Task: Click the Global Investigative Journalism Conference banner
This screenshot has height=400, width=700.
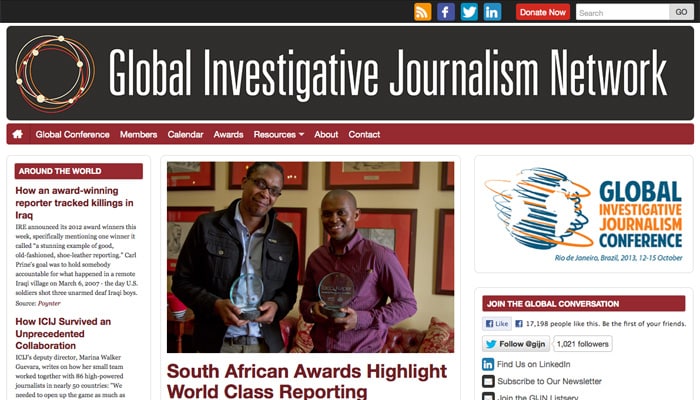Action: (583, 214)
